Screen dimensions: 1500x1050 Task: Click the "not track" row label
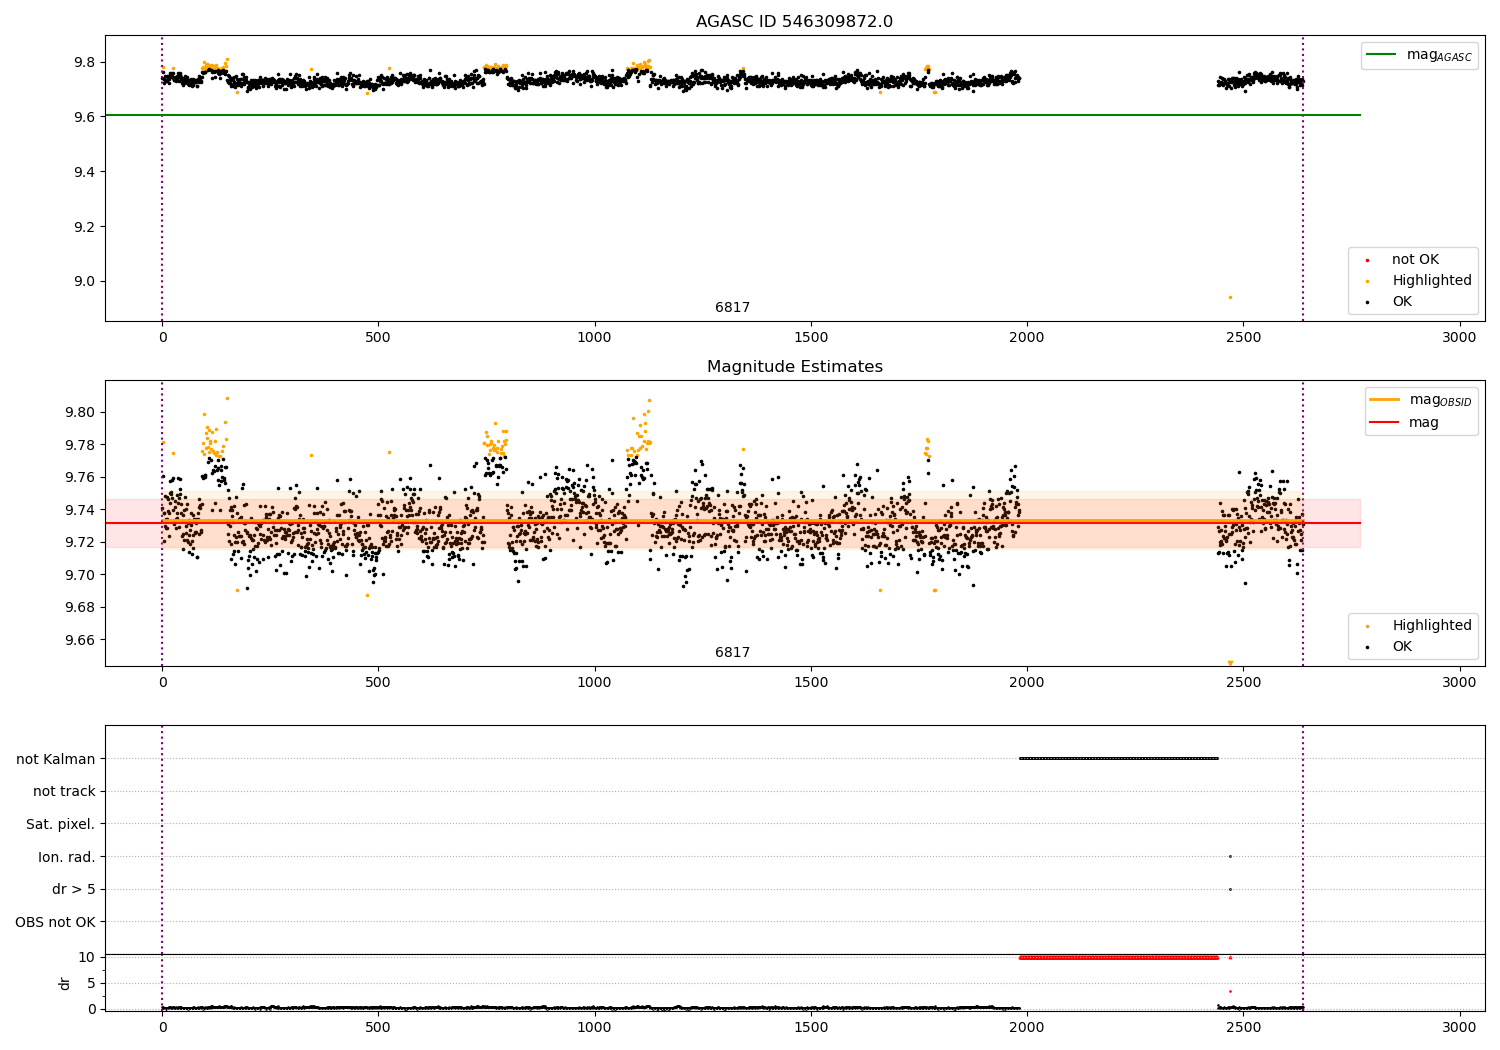pos(64,791)
